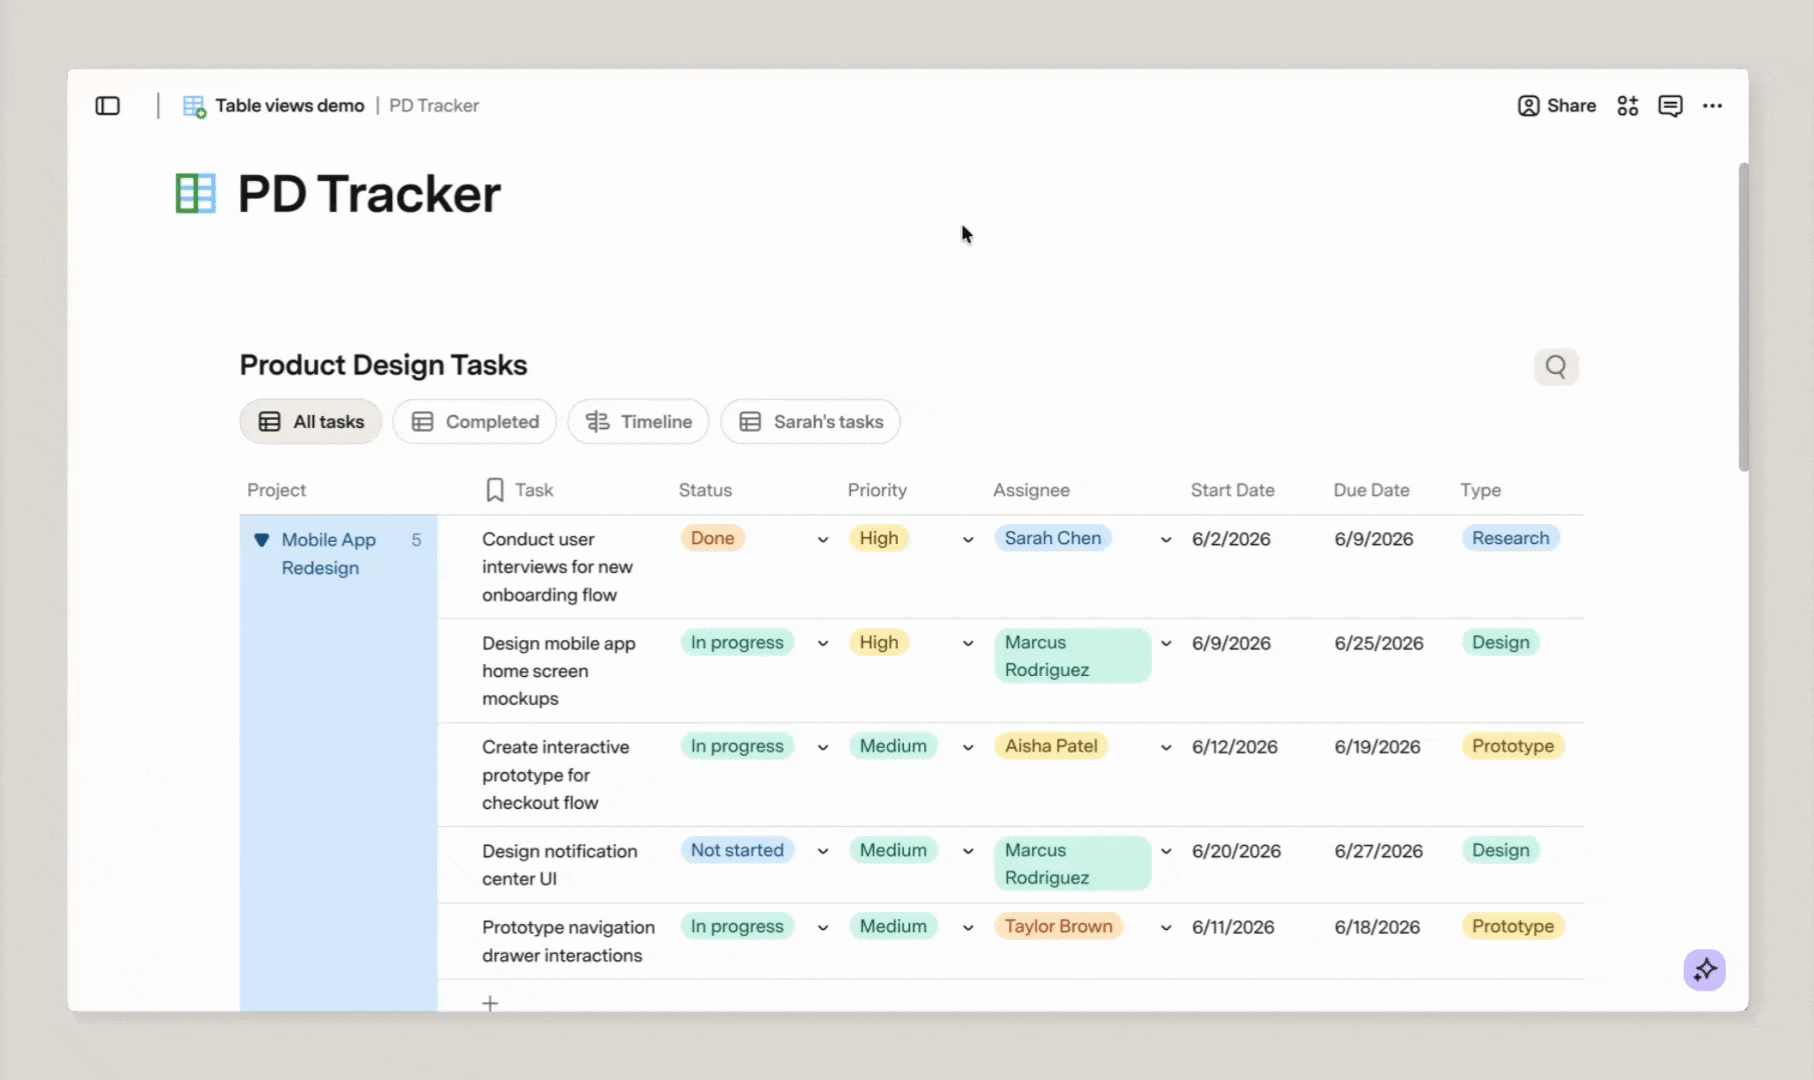The width and height of the screenshot is (1814, 1080).
Task: Click the Priority column header
Action: 877,490
